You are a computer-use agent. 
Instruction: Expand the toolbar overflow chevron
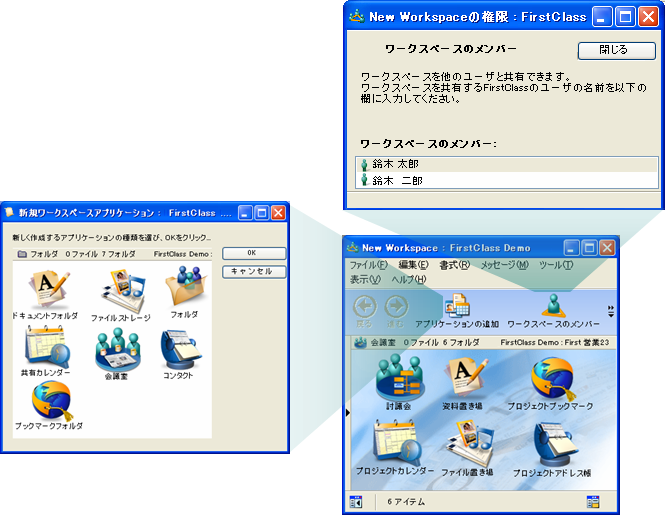pos(611,311)
